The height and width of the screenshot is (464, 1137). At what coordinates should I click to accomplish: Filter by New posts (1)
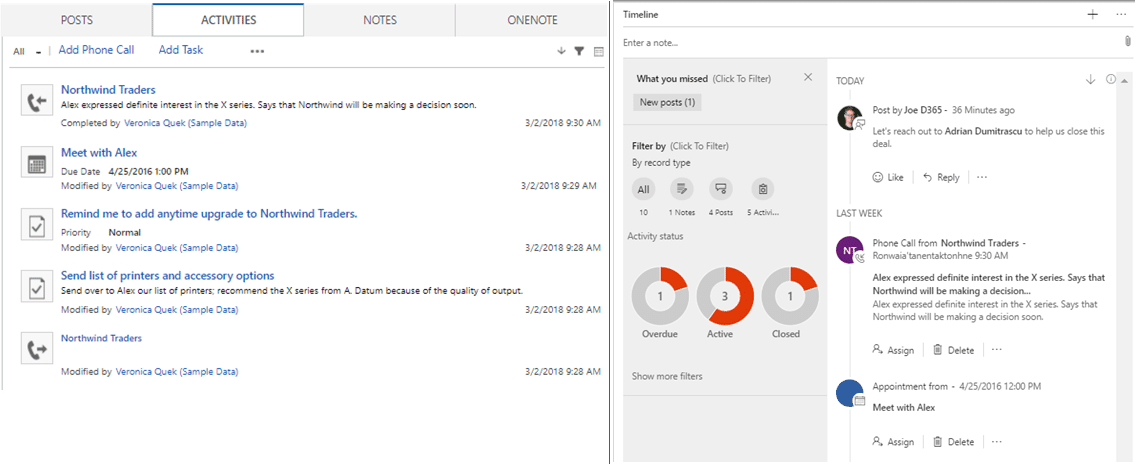(x=667, y=102)
